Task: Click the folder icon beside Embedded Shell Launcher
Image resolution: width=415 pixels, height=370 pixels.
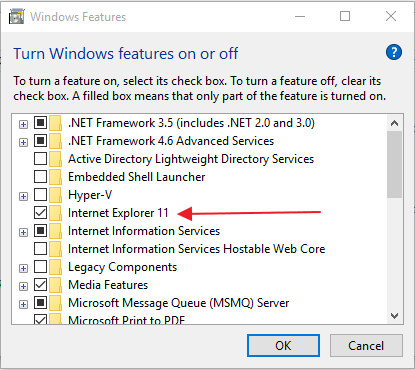Action: 56,177
